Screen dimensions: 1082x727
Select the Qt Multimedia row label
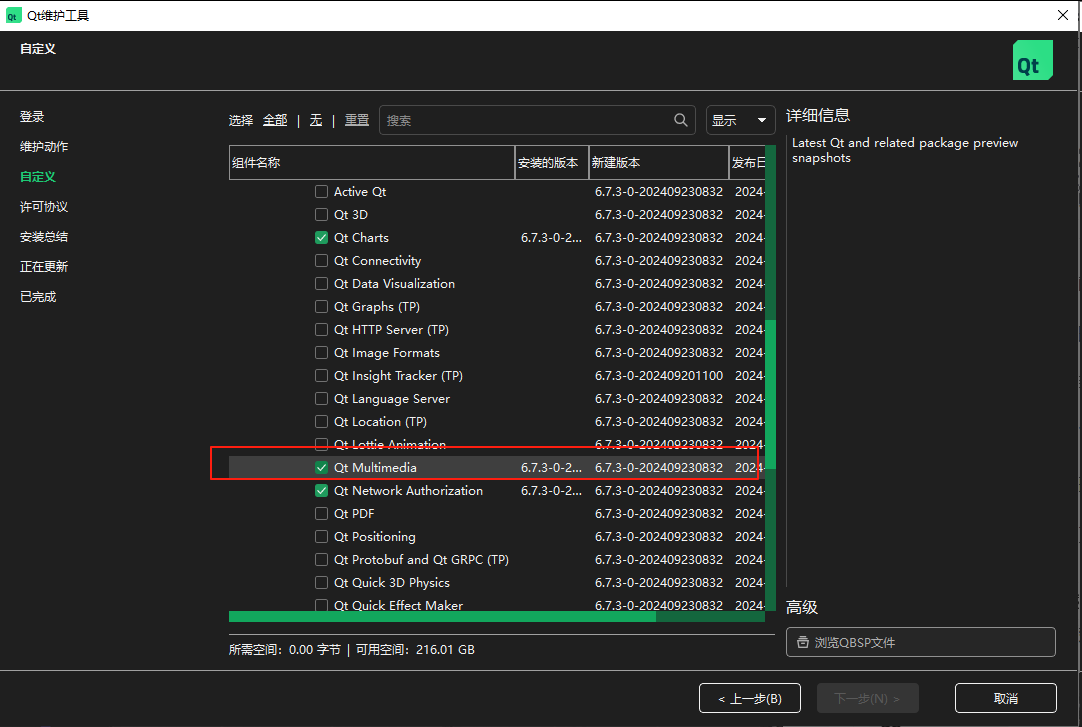click(375, 468)
